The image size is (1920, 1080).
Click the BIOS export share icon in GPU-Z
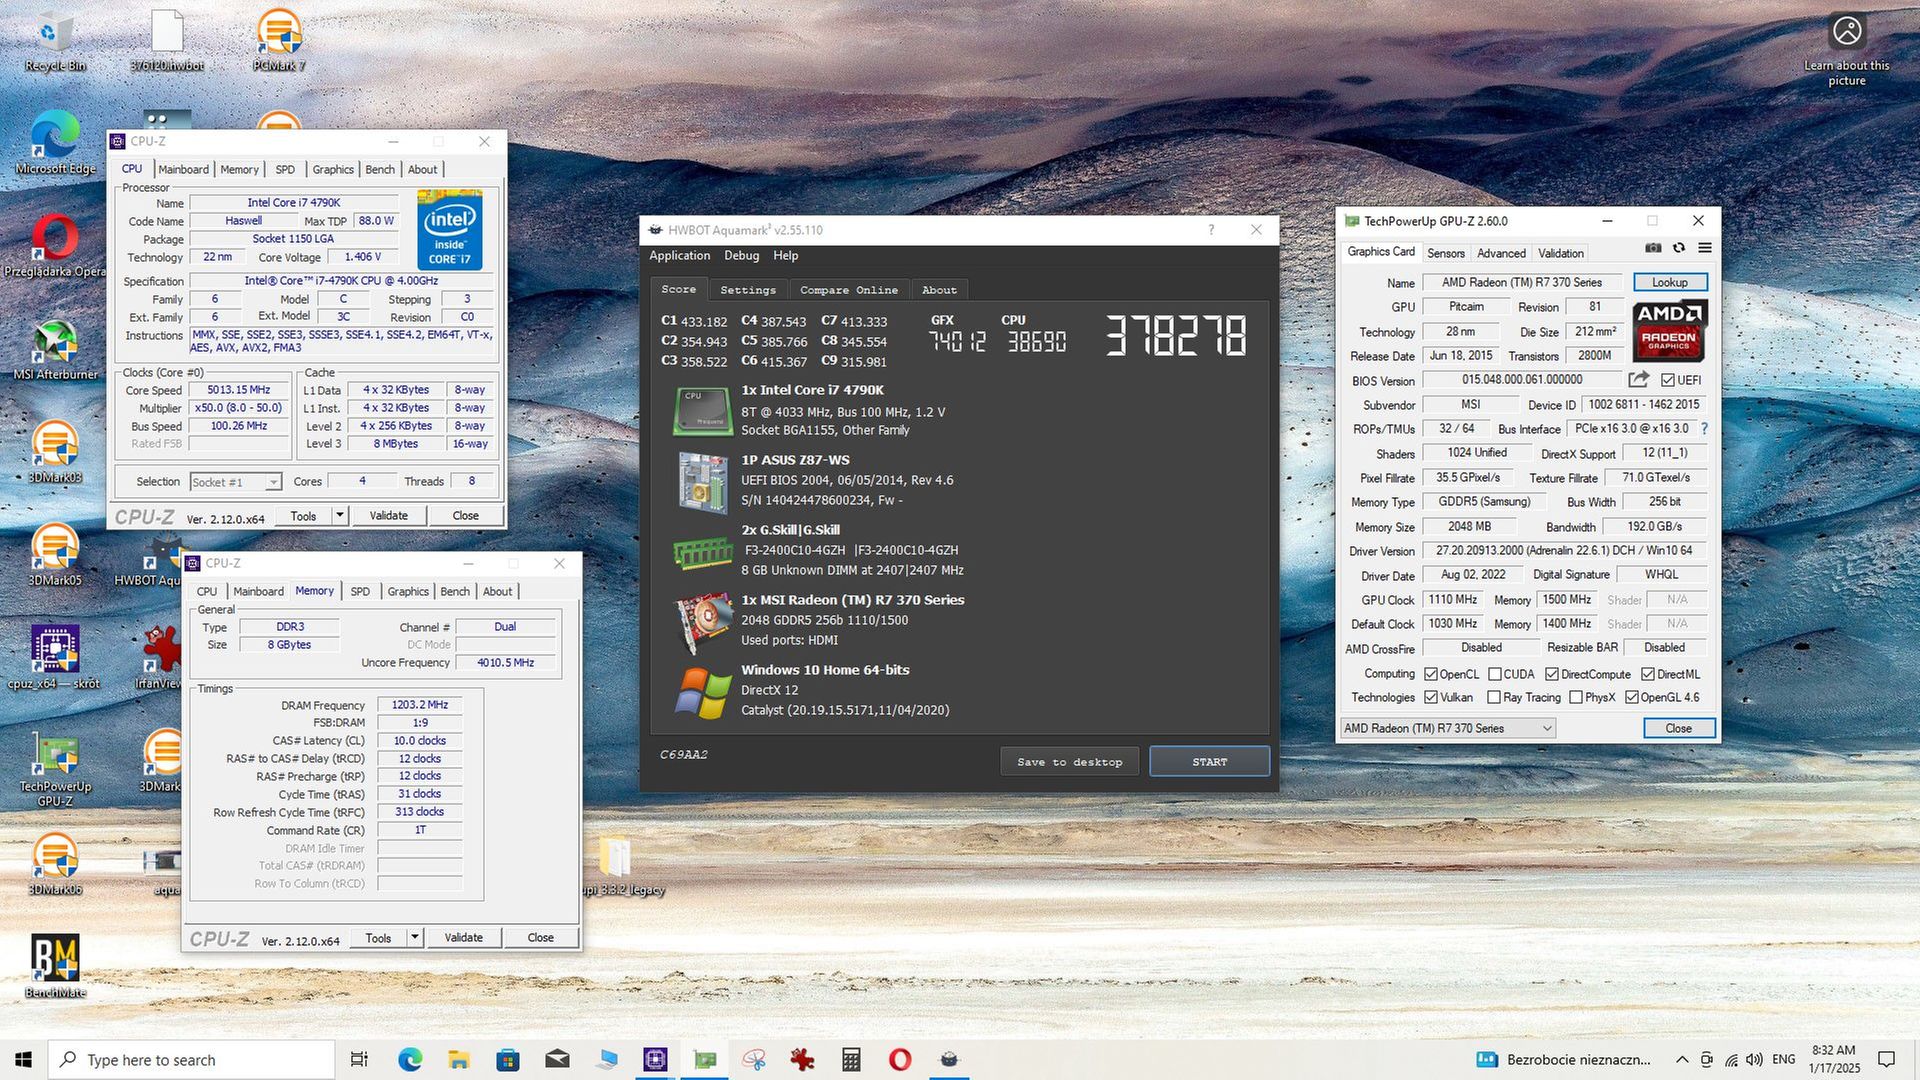[x=1638, y=380]
